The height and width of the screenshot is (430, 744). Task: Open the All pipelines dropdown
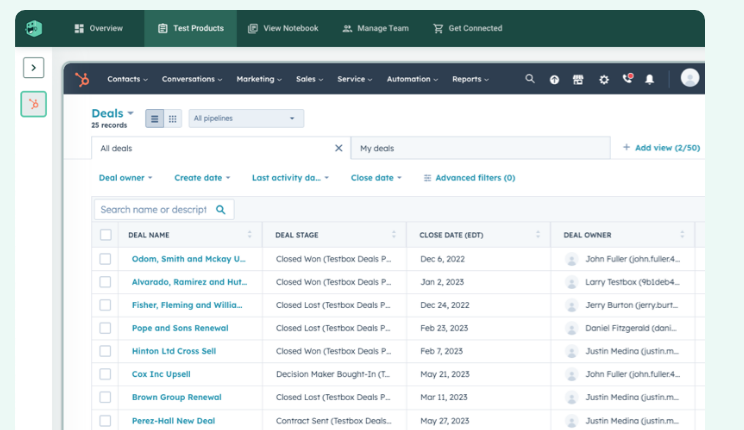[246, 118]
